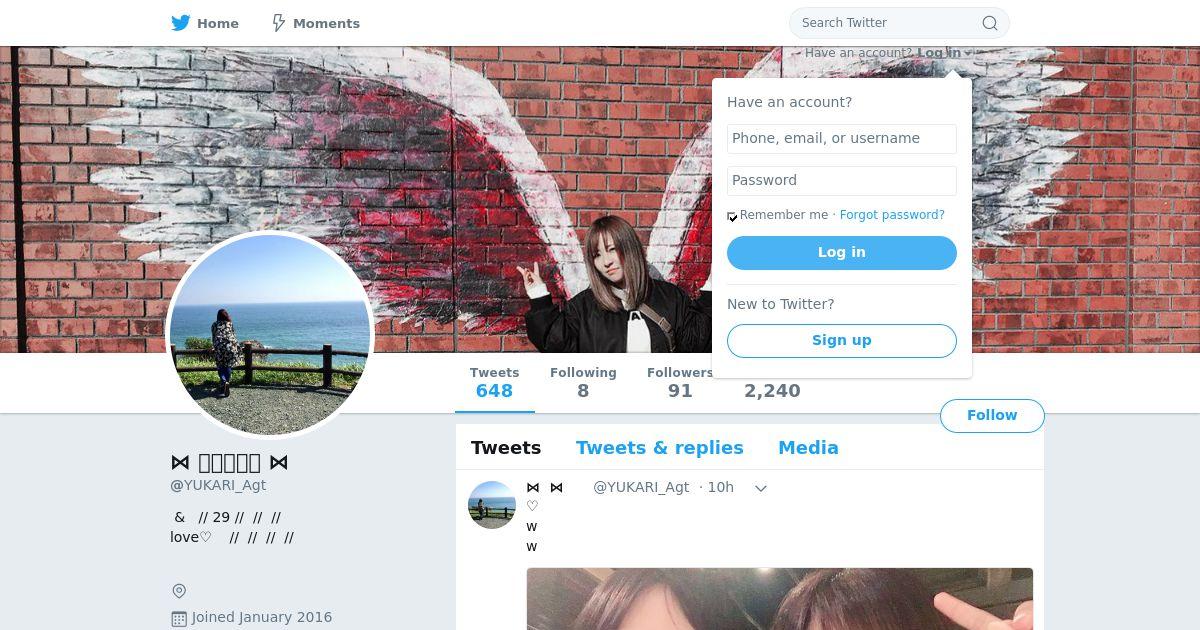Switch to the Tweets & replies tab

660,448
